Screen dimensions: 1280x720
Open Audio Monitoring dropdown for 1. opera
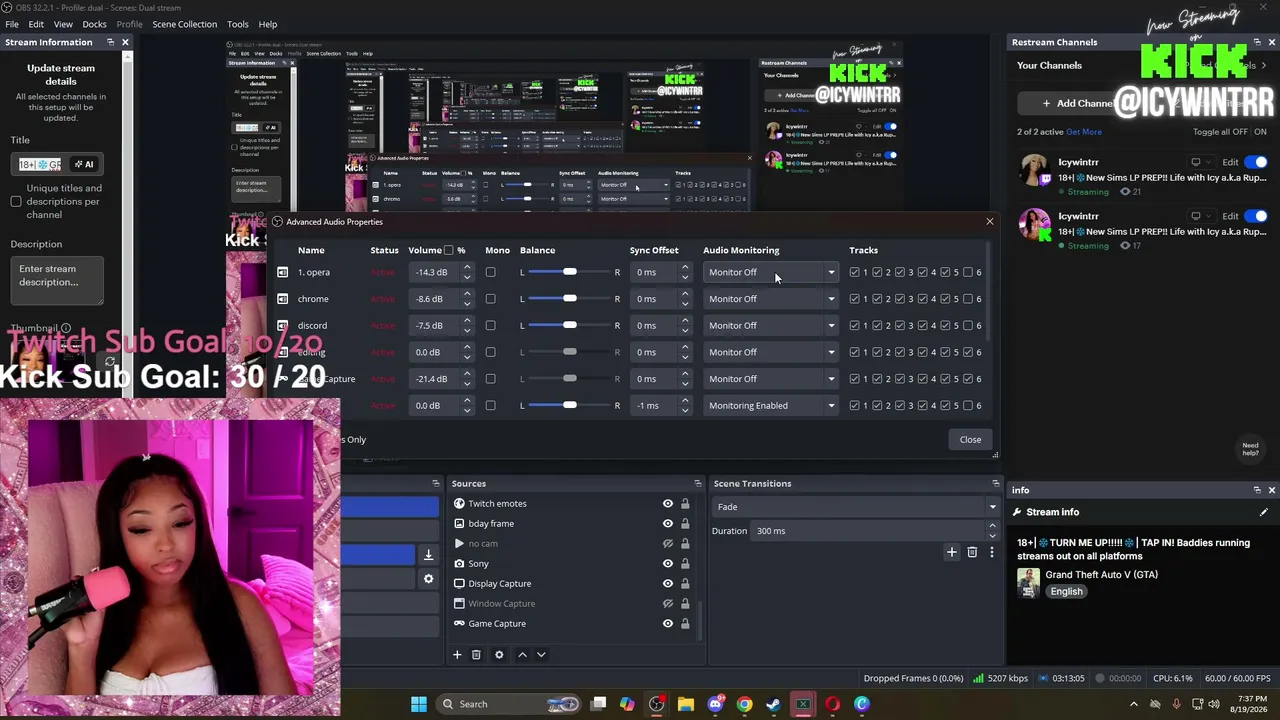coord(771,272)
